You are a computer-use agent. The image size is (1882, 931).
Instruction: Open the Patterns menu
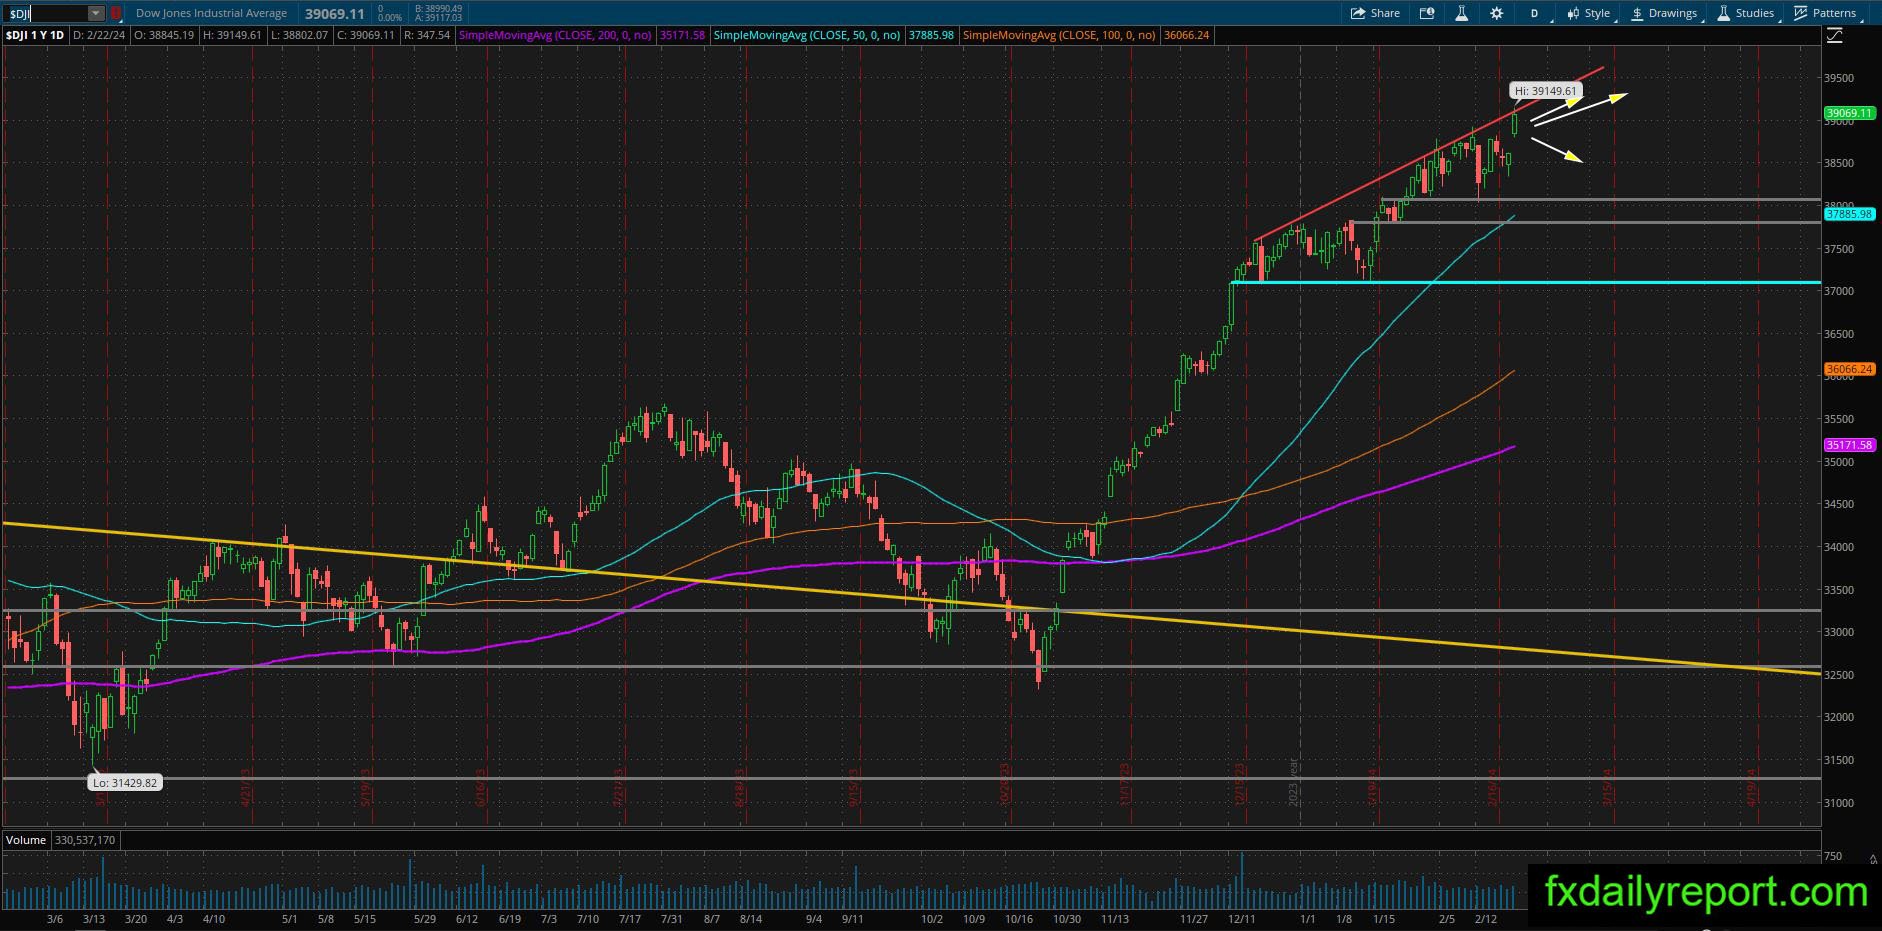[x=1827, y=13]
